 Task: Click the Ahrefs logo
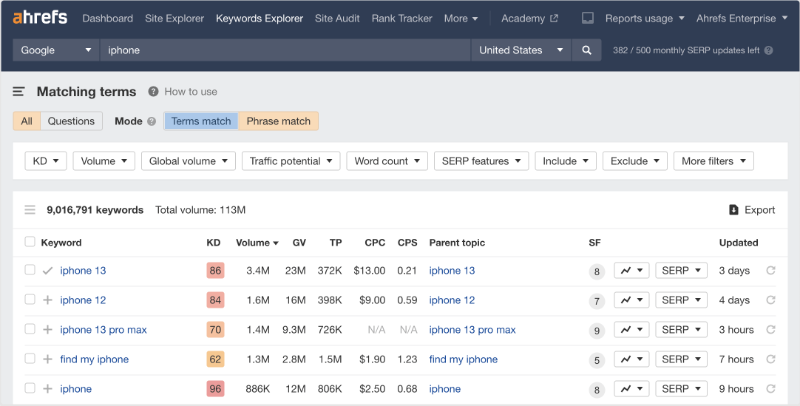(40, 18)
